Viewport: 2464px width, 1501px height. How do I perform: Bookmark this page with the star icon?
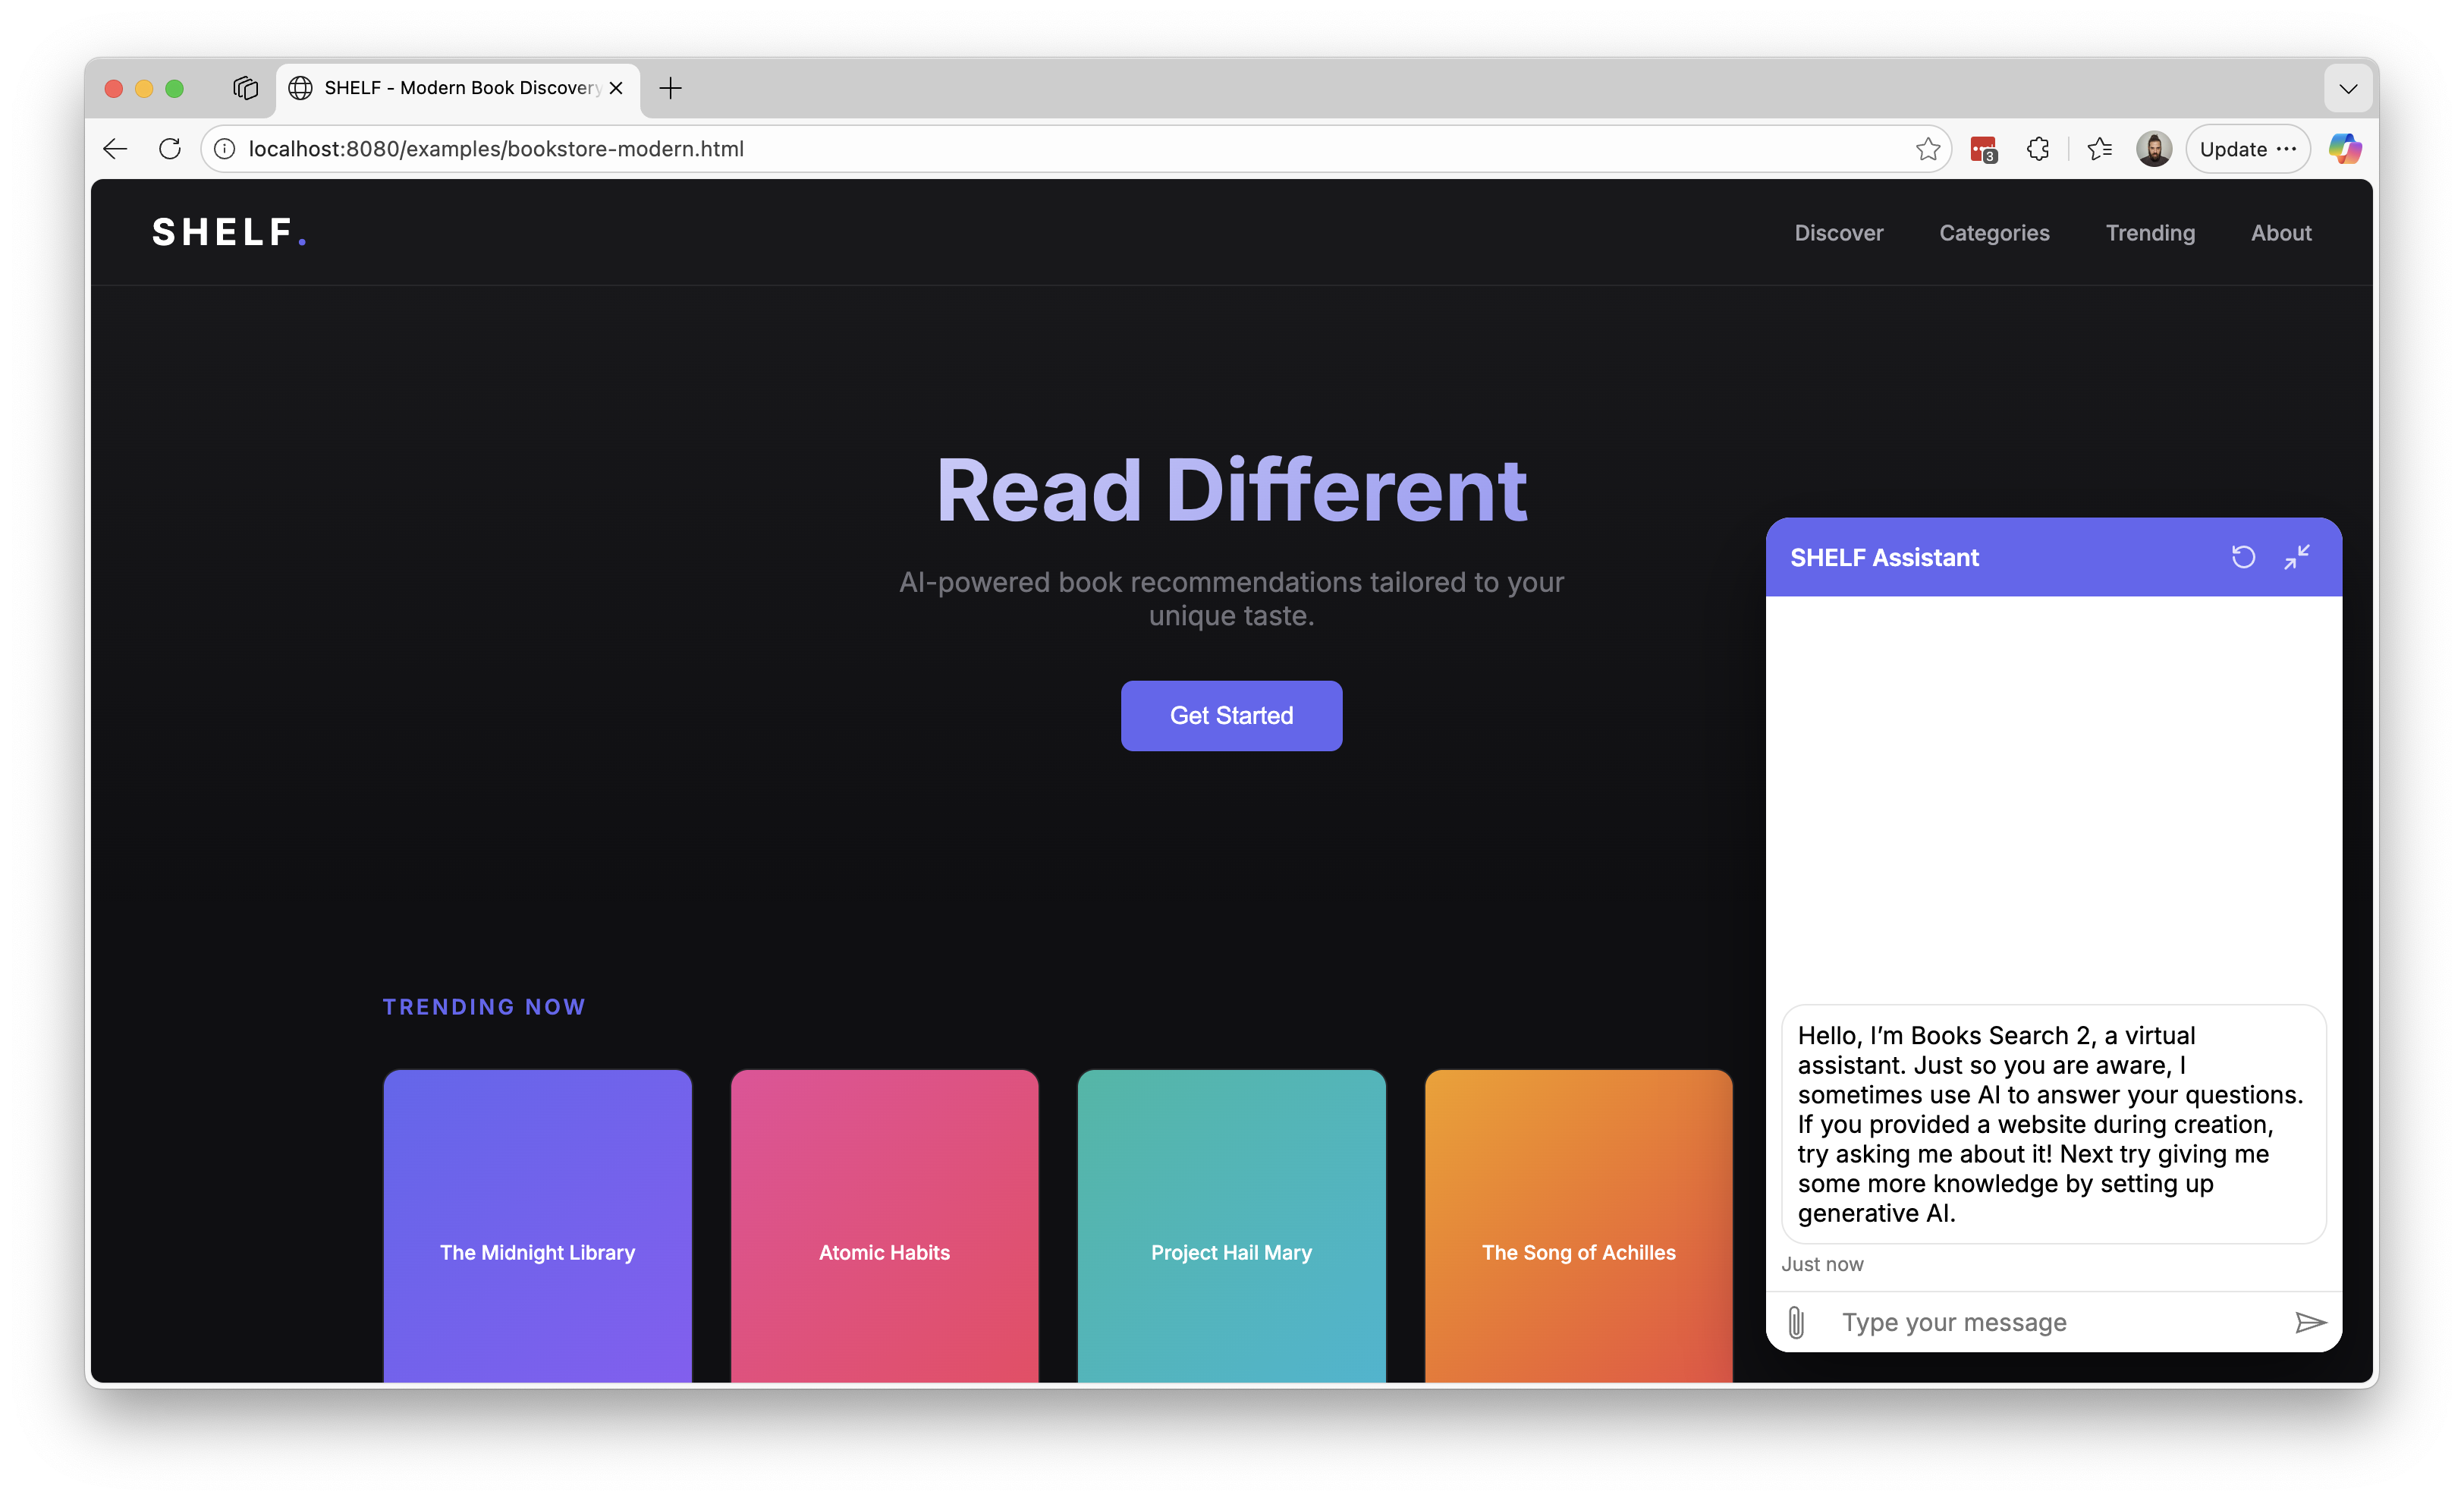click(1928, 149)
